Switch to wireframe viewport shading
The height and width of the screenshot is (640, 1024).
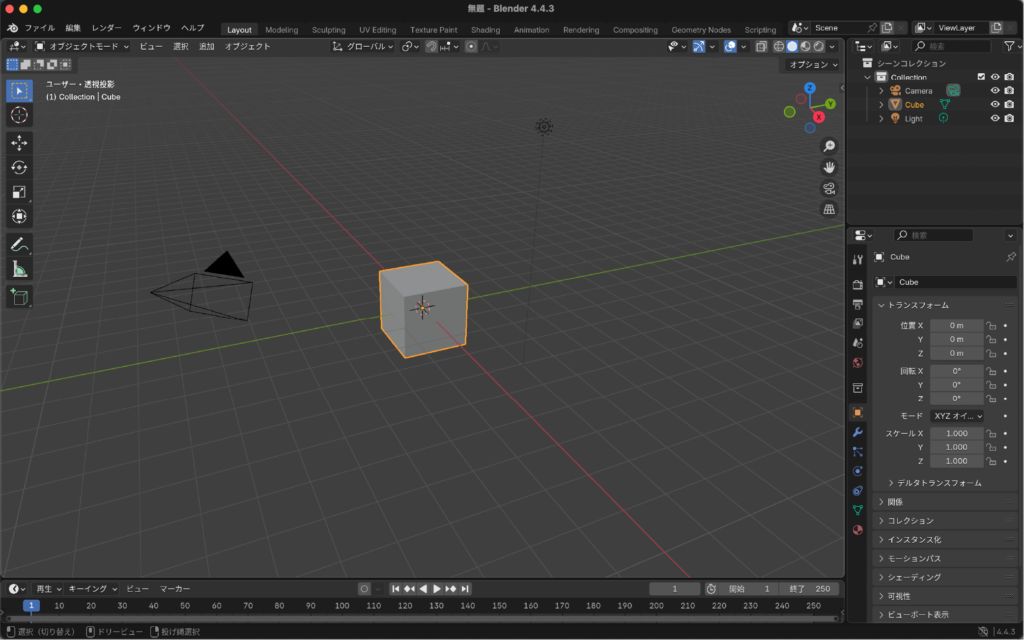(x=778, y=46)
